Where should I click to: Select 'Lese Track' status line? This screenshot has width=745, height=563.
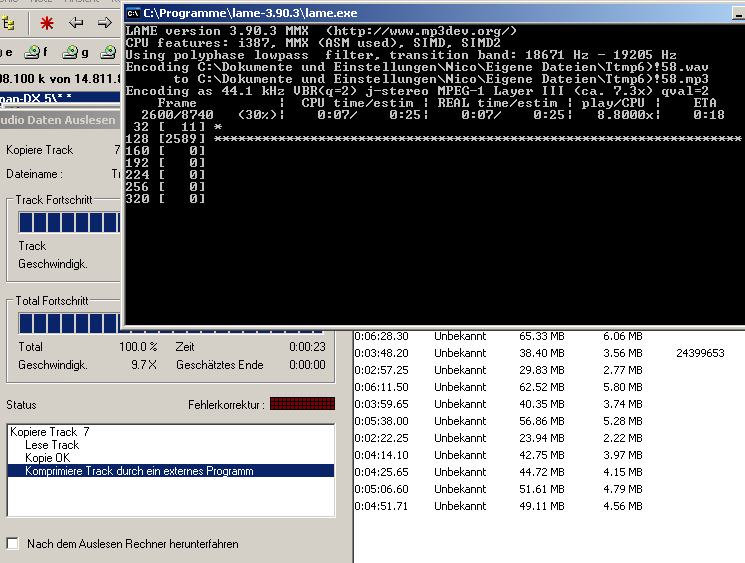[x=171, y=445]
